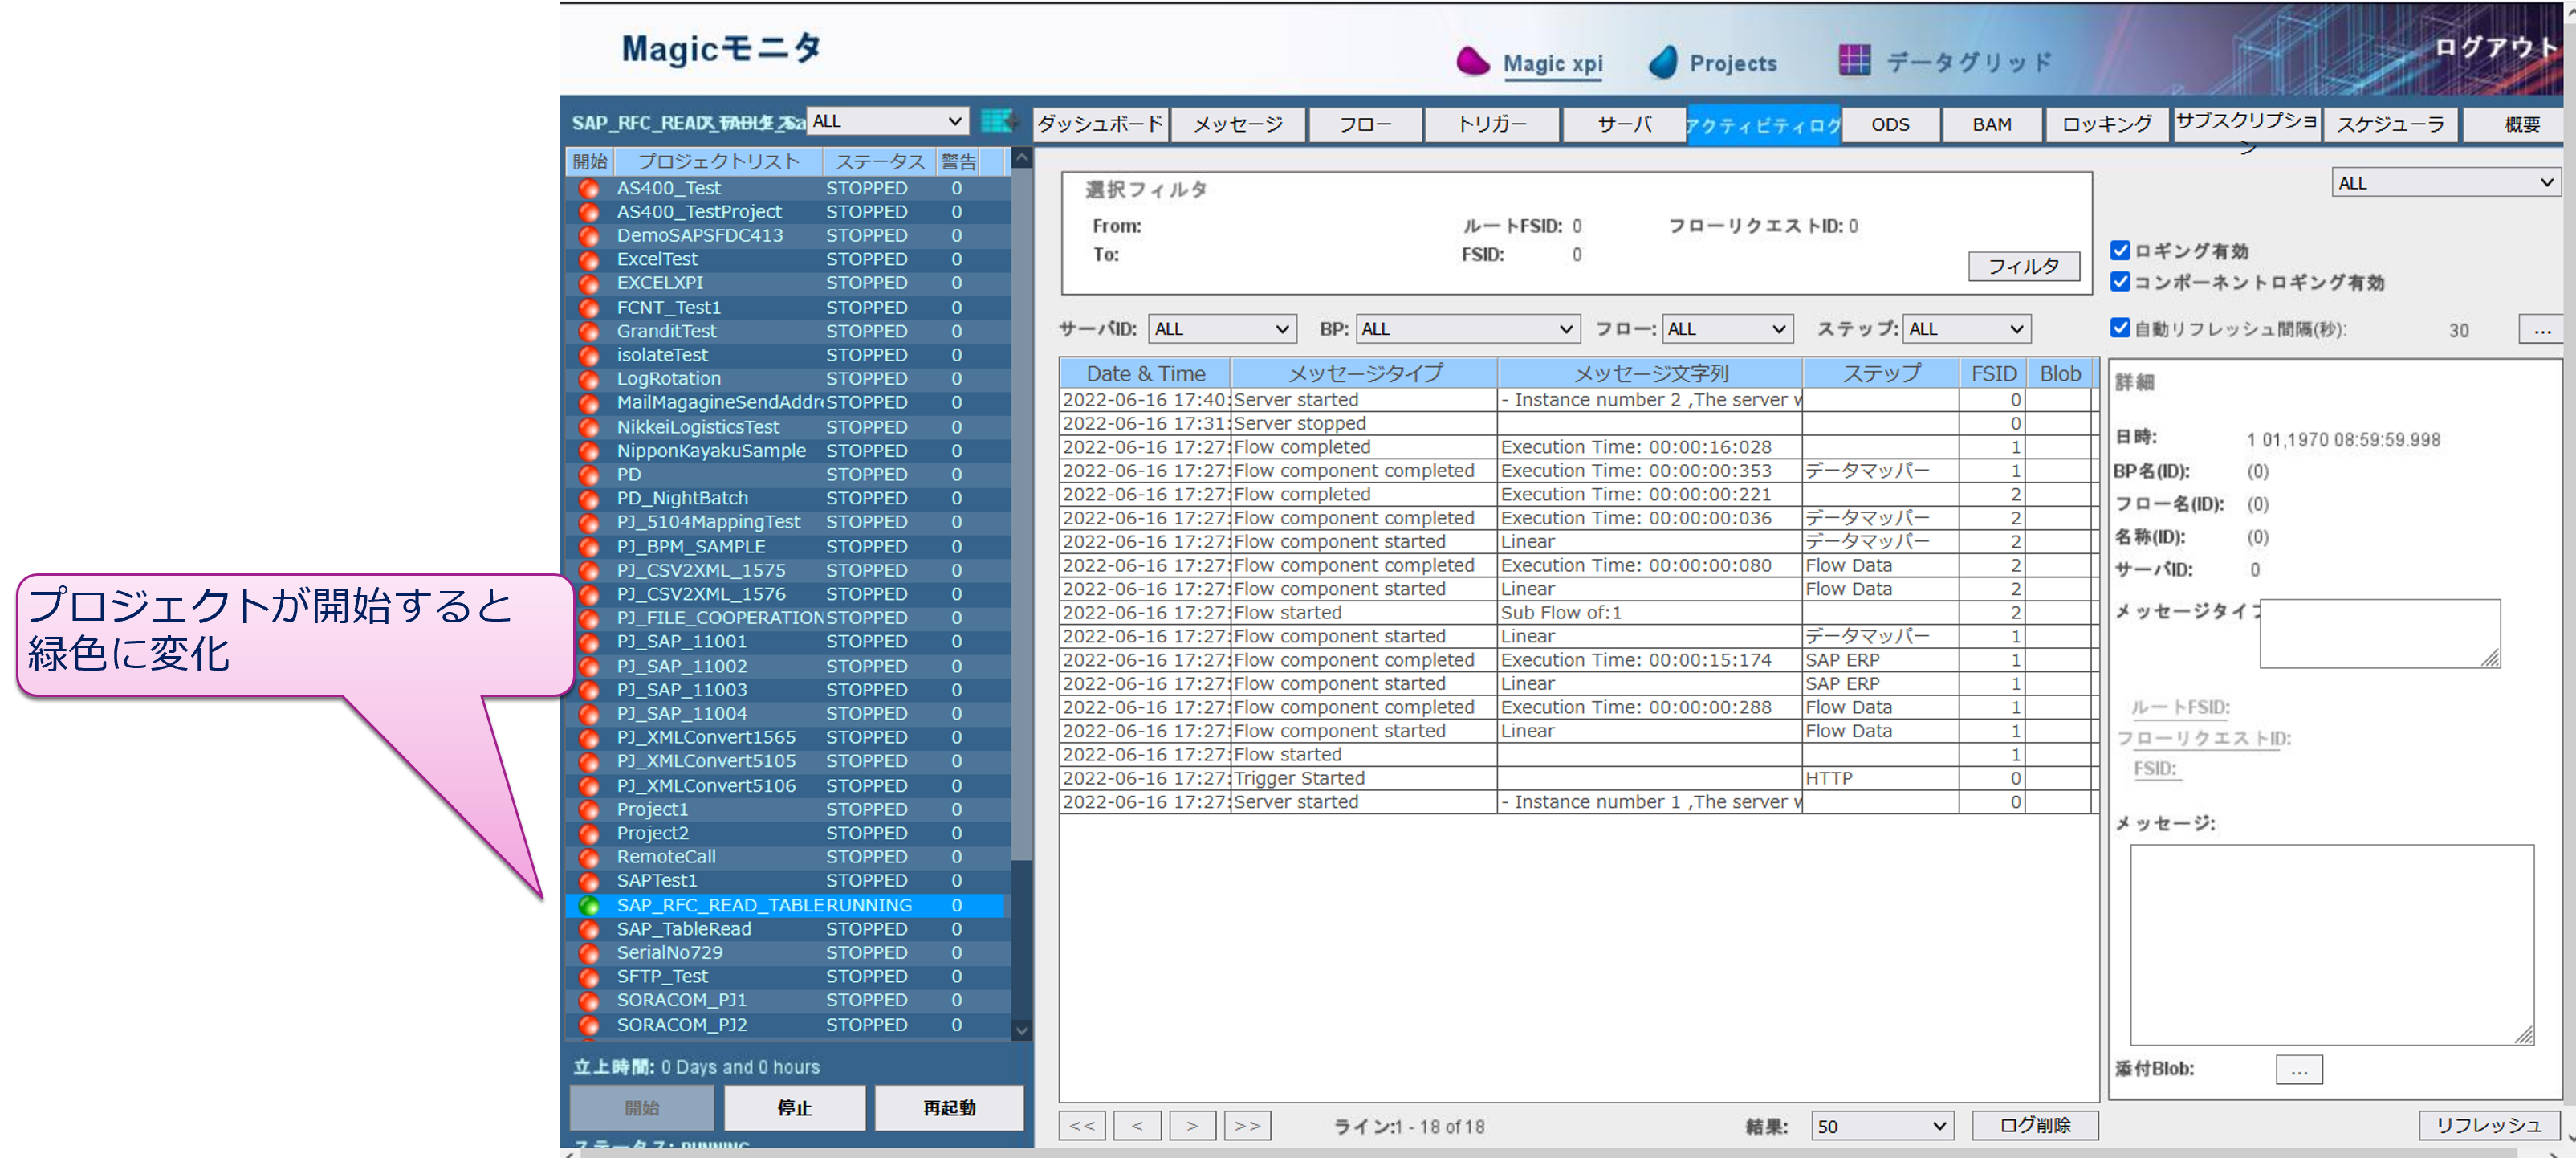Click the red status icon for isolateTest
This screenshot has width=2576, height=1158.
pyautogui.click(x=589, y=356)
